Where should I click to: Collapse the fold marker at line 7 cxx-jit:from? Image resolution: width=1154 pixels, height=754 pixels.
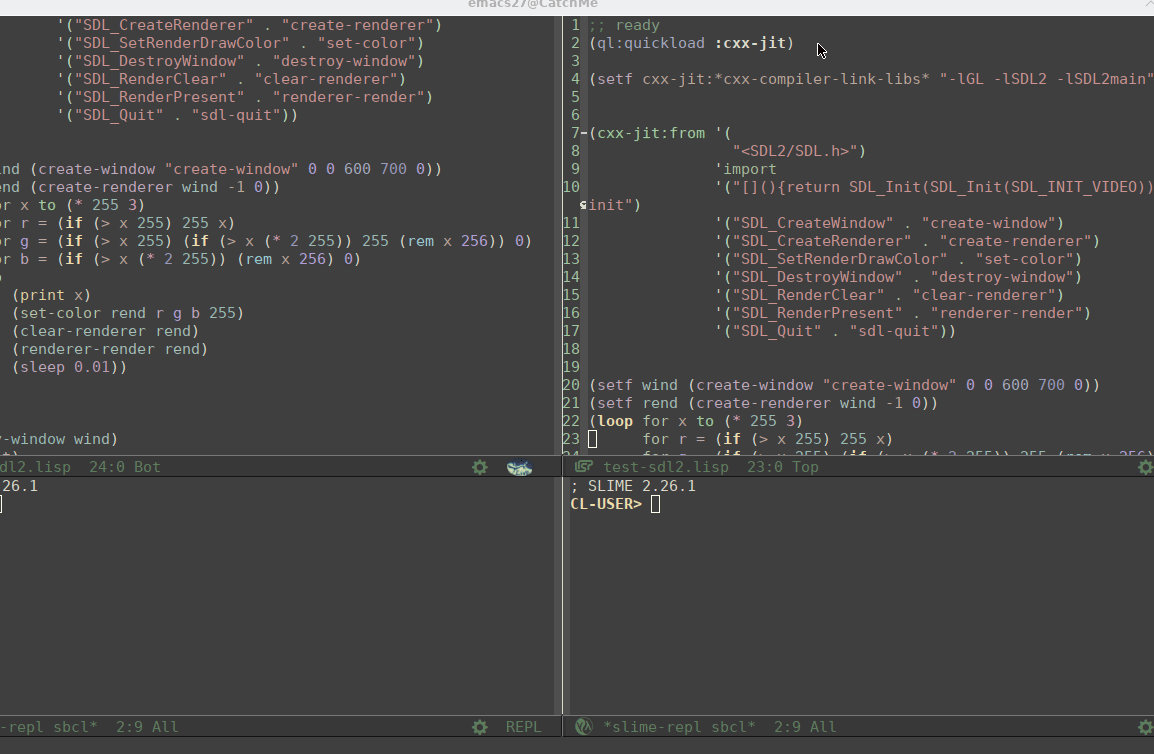[584, 133]
